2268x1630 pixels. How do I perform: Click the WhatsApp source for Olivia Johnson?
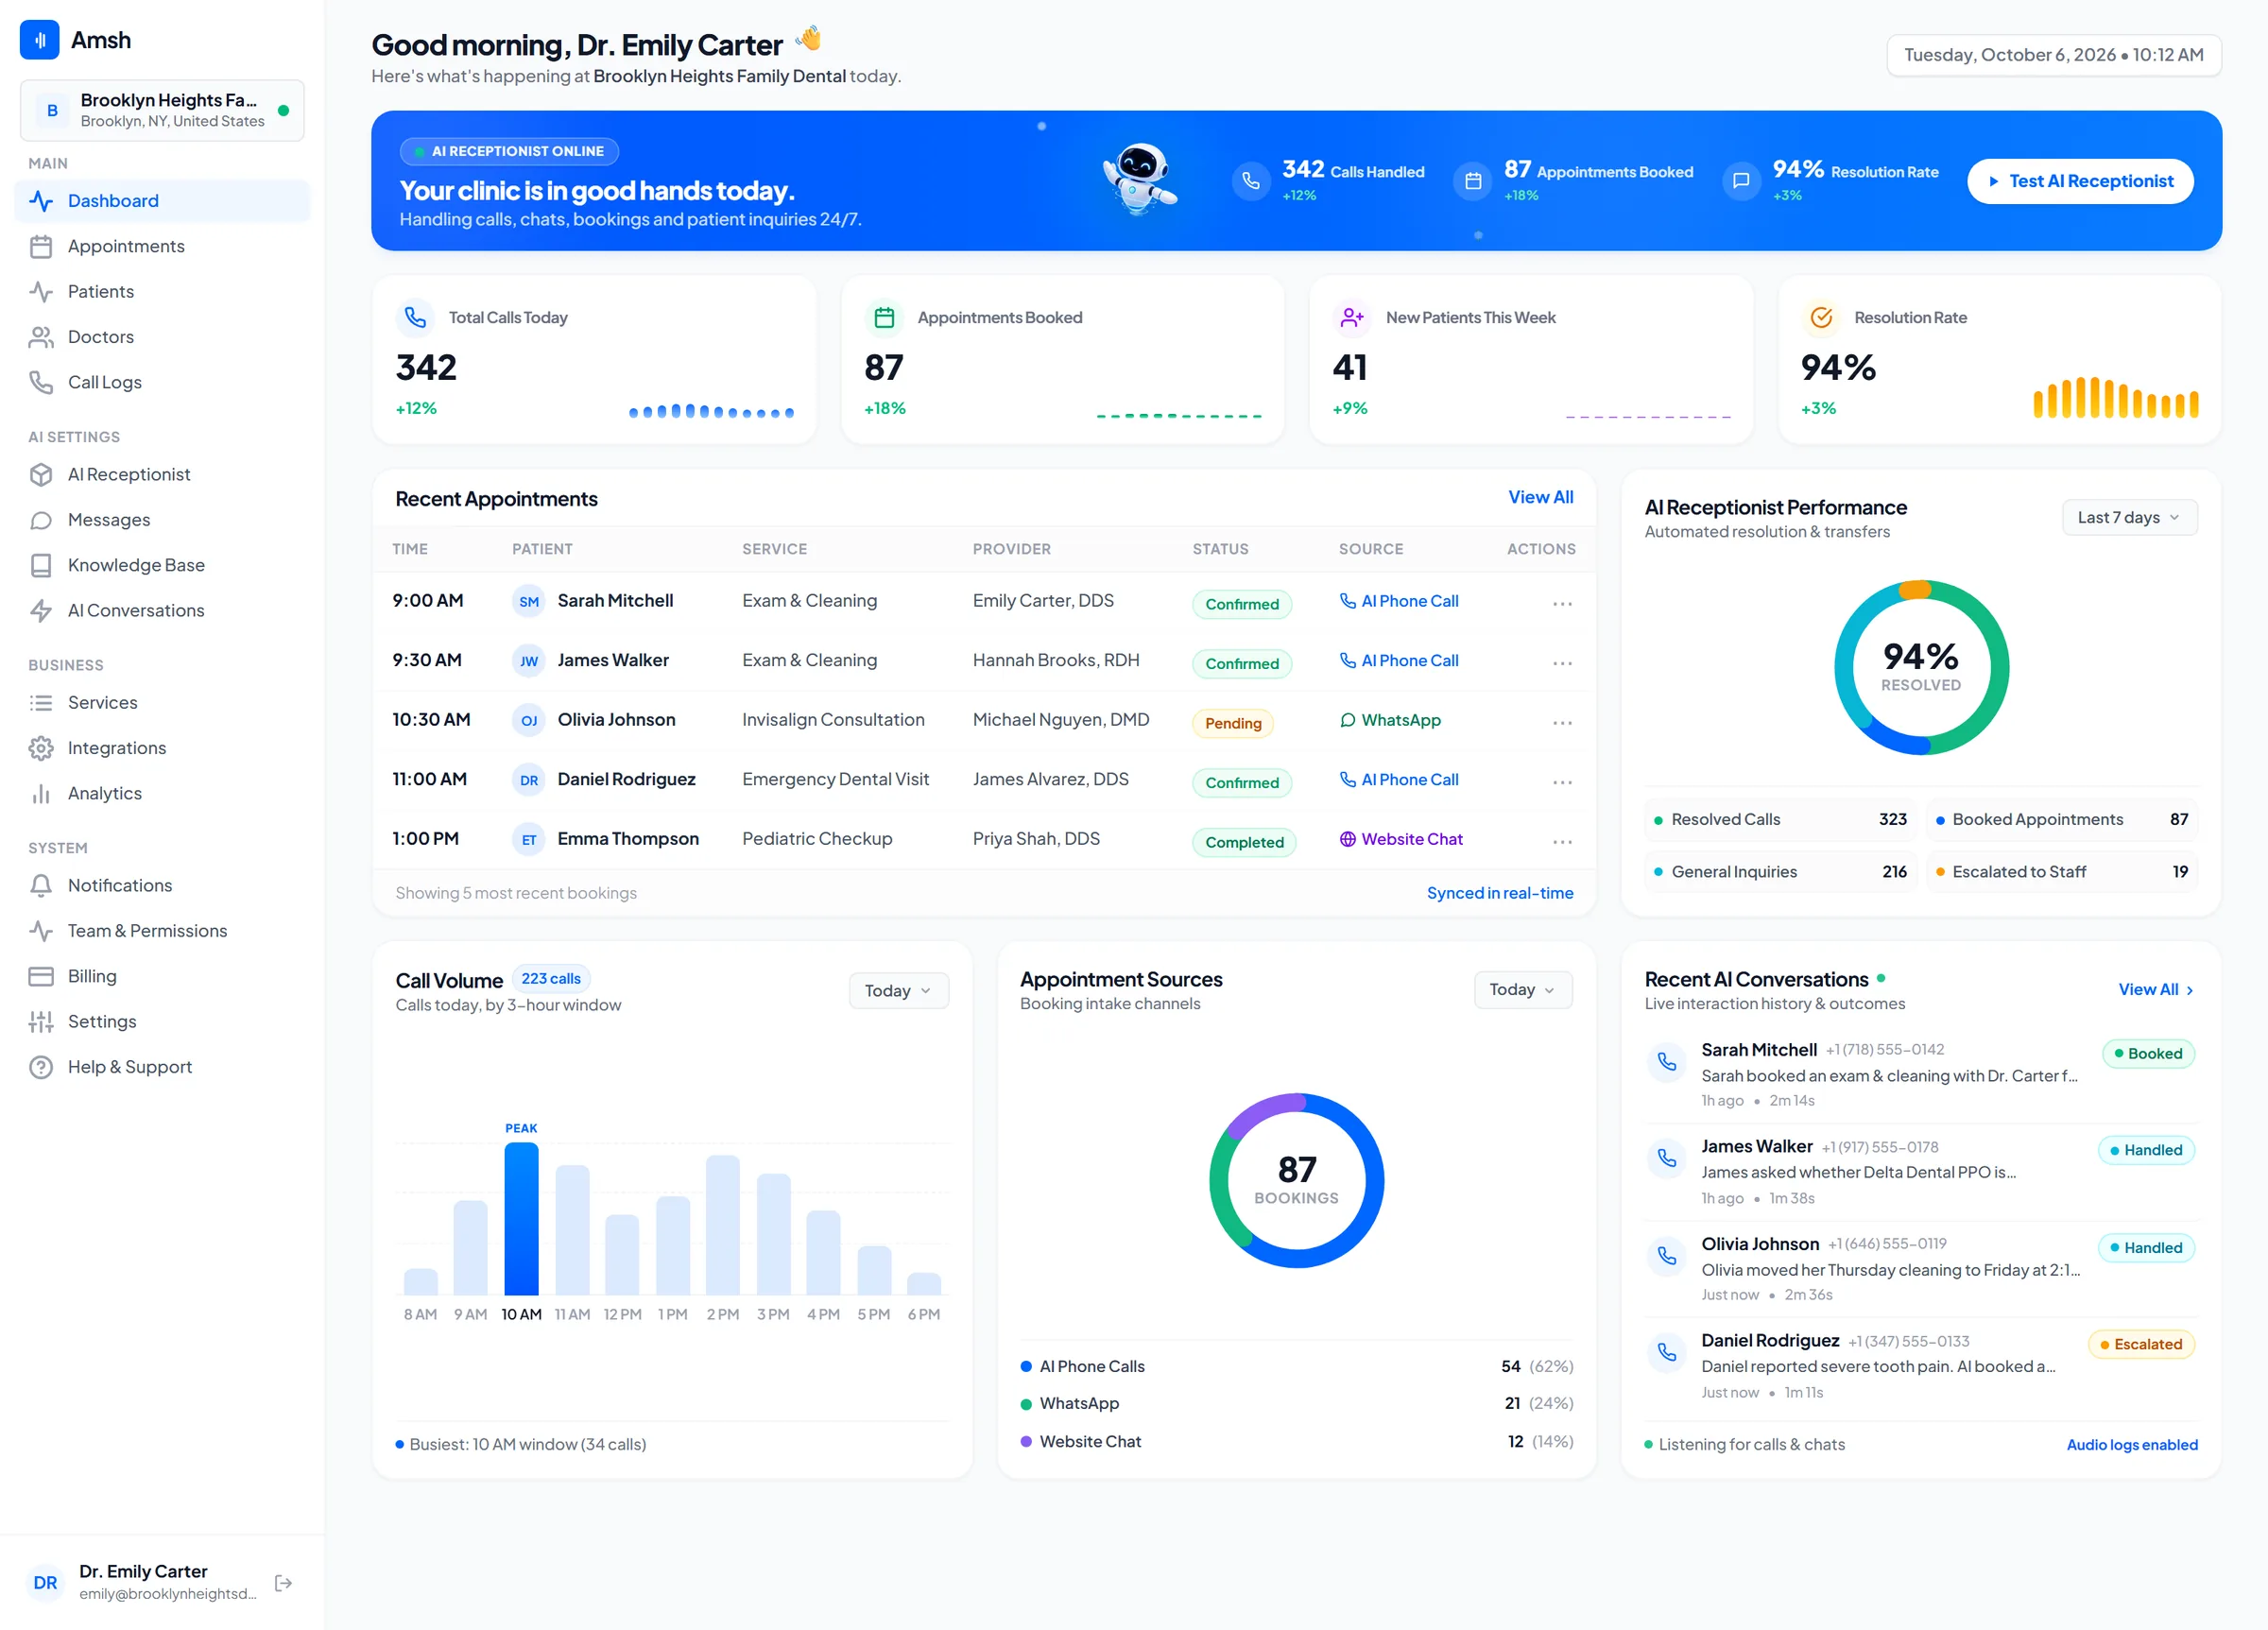[x=1390, y=720]
